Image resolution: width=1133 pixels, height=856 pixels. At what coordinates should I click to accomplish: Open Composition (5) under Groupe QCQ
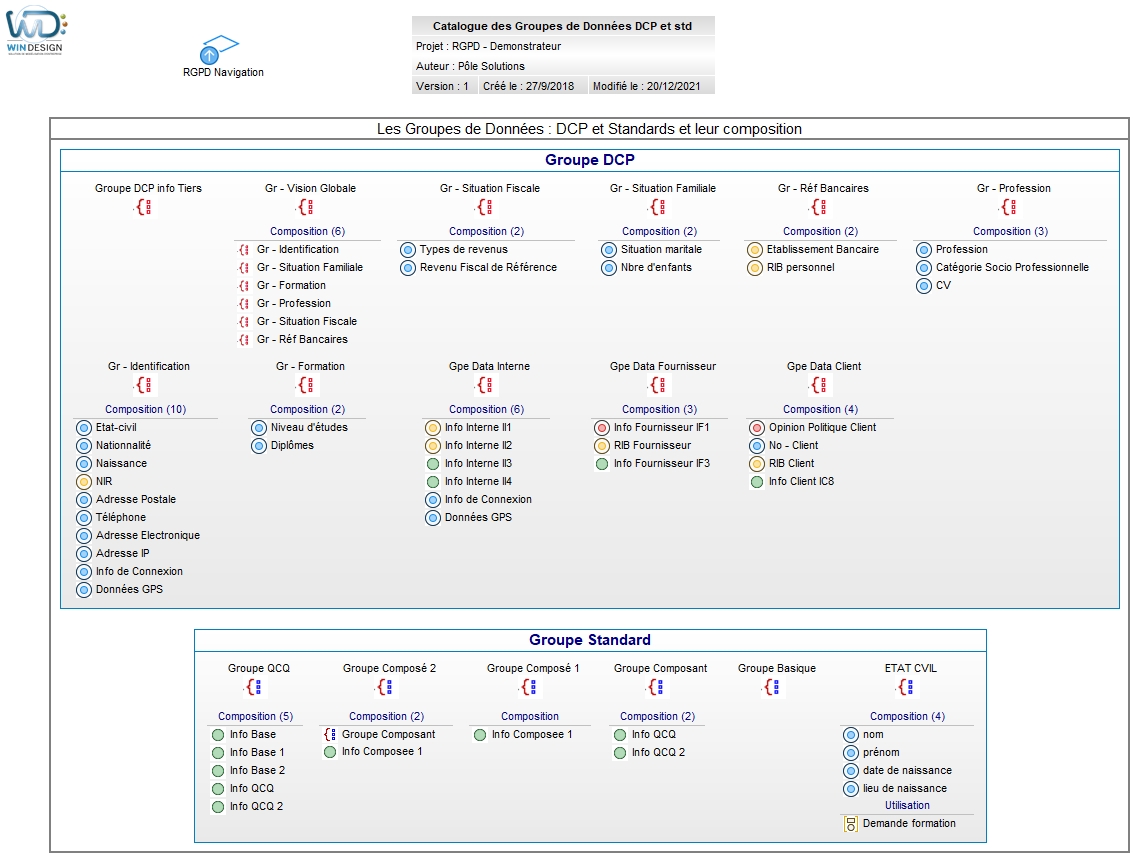(256, 716)
